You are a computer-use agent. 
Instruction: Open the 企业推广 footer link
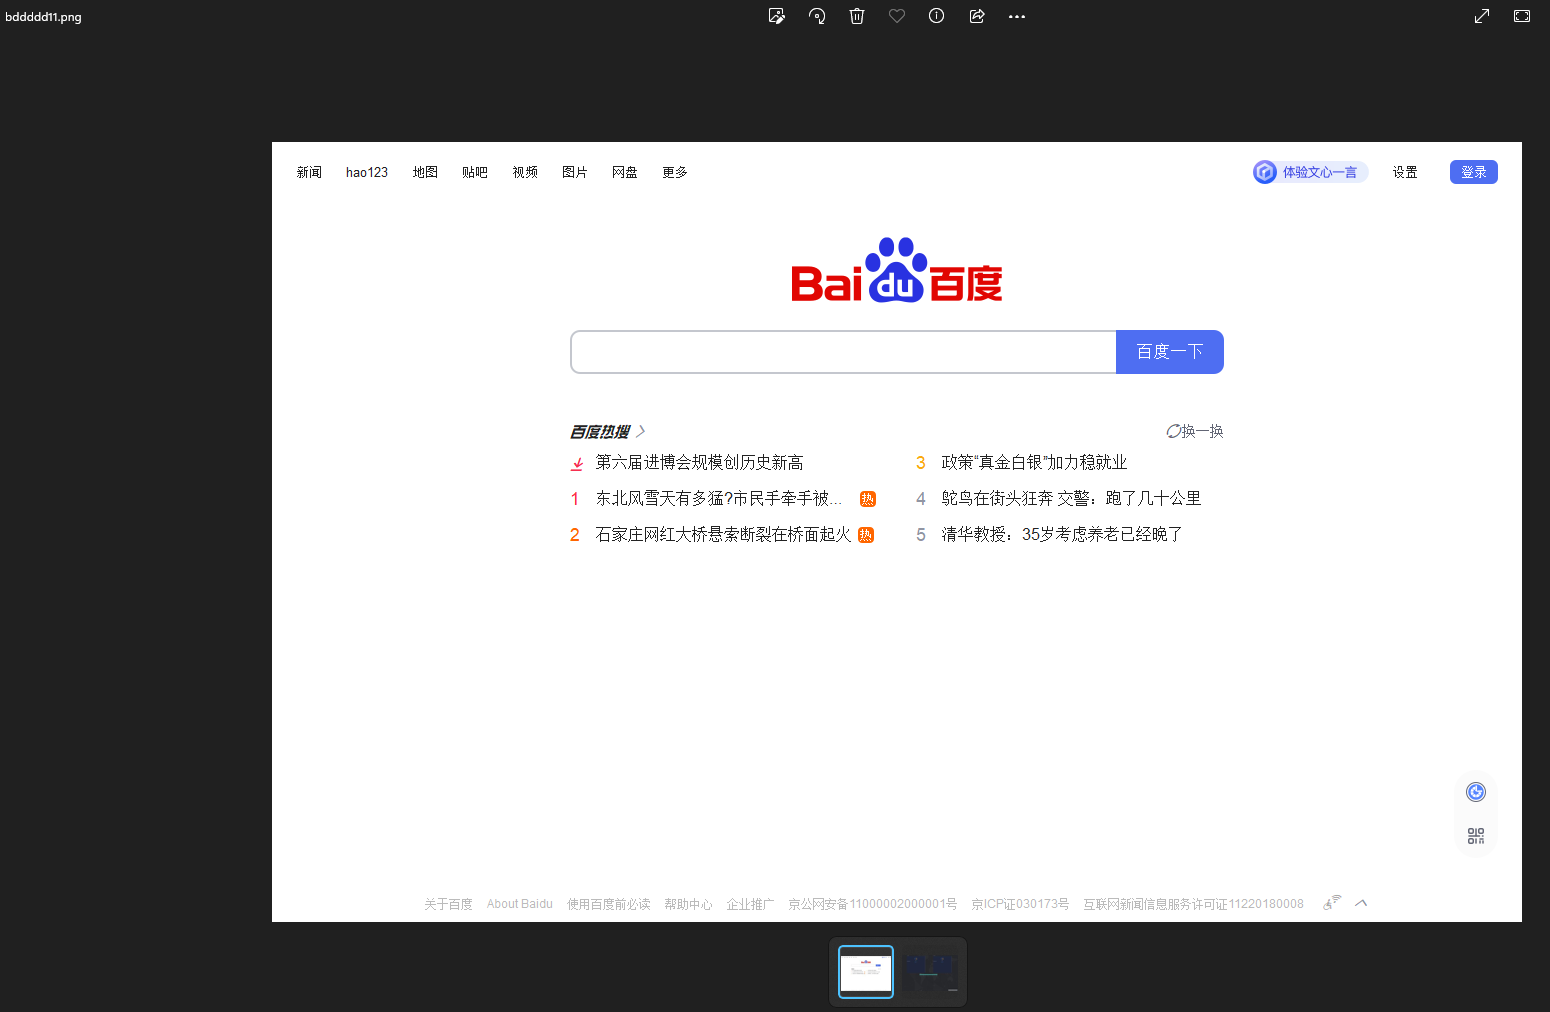(x=750, y=904)
